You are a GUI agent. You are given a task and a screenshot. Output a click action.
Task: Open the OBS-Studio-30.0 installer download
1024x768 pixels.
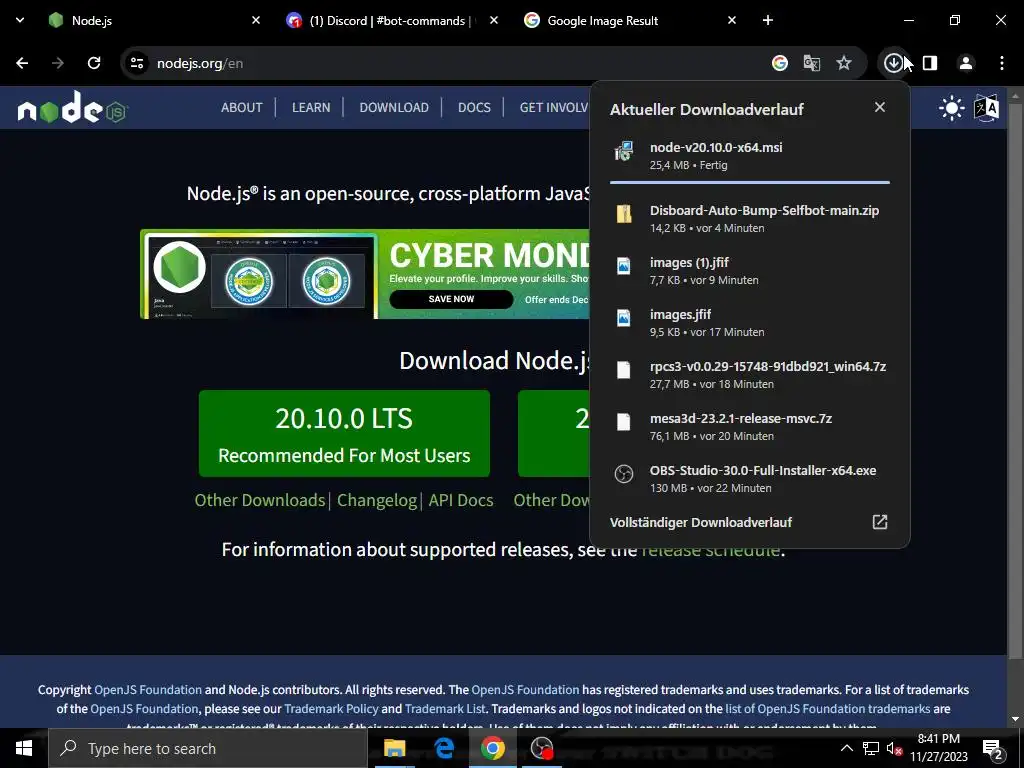point(750,479)
